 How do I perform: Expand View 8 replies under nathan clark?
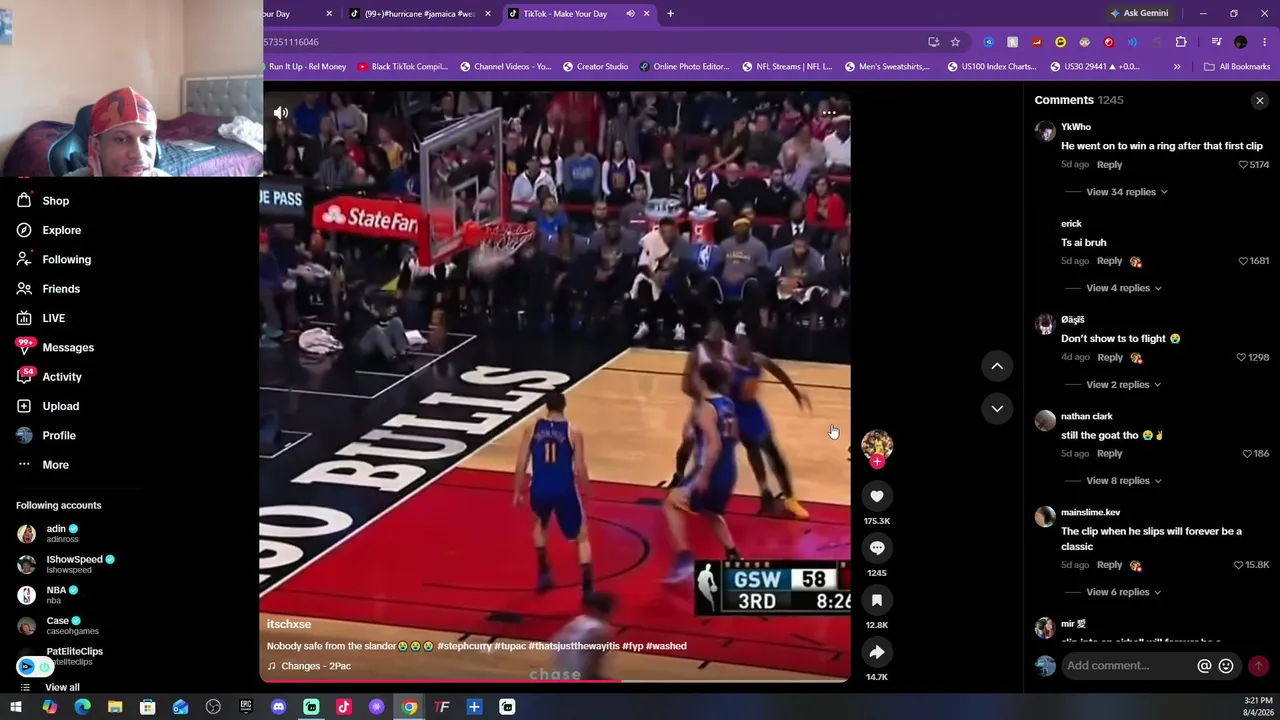point(1123,481)
